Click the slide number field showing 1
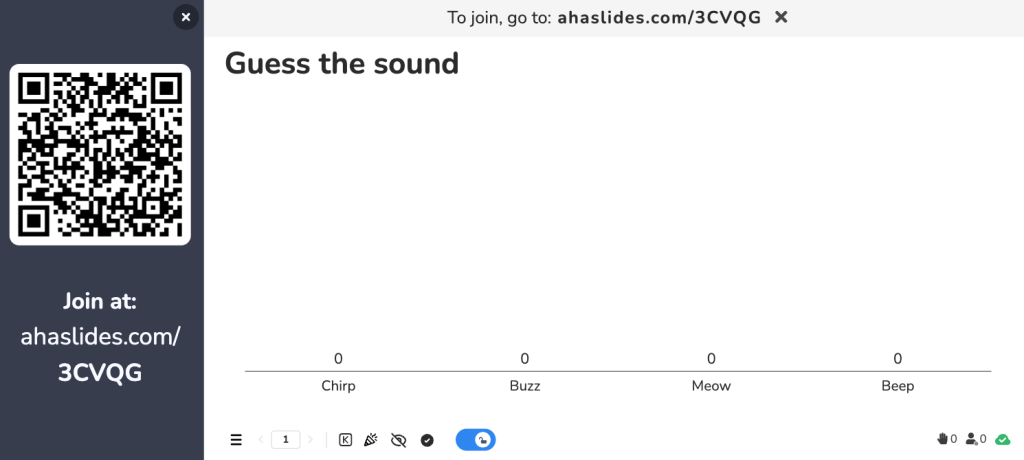Image resolution: width=1024 pixels, height=460 pixels. pyautogui.click(x=285, y=440)
